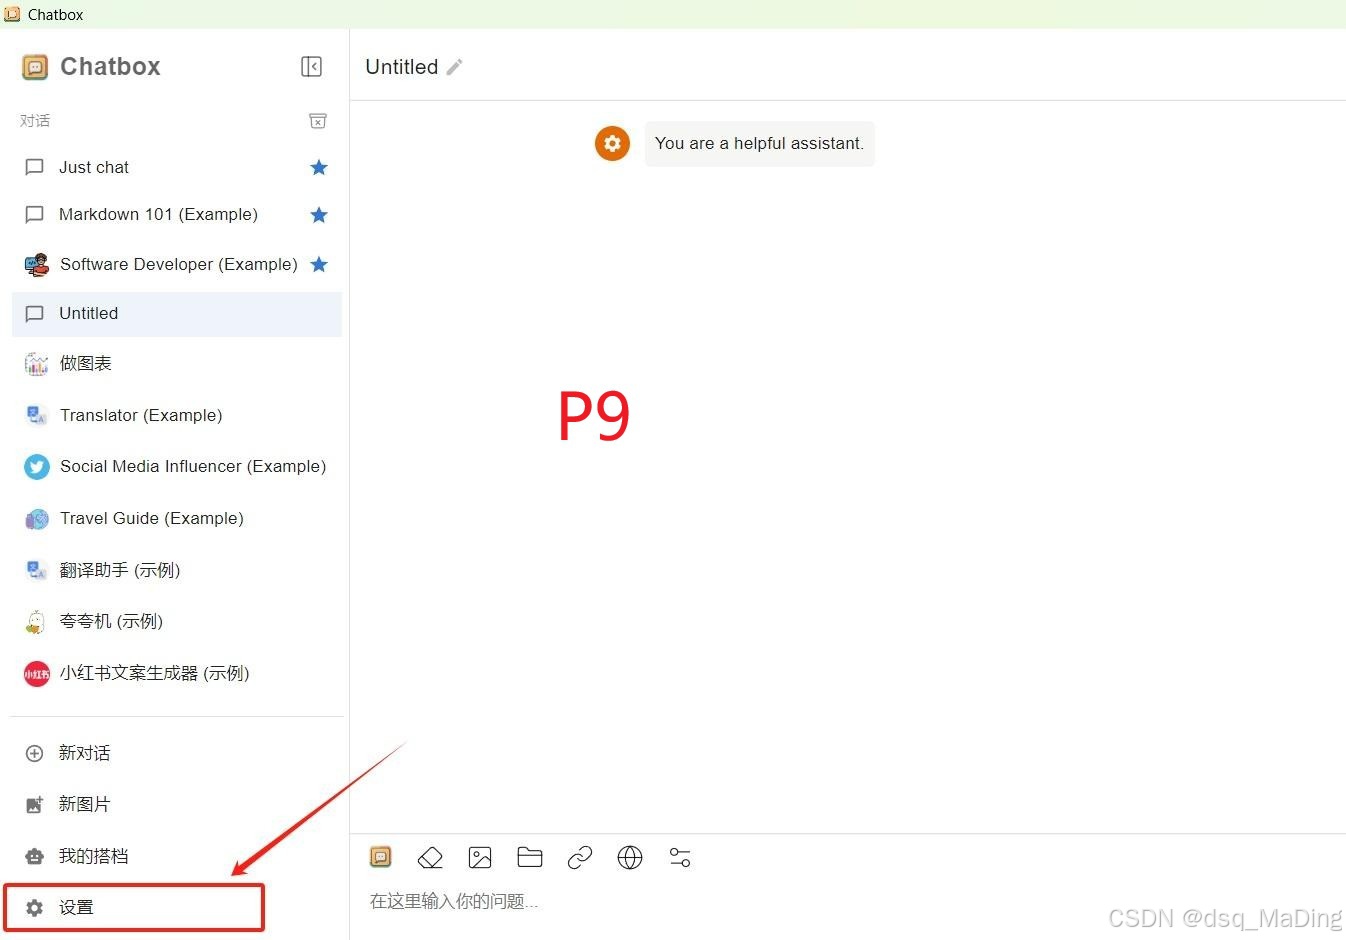Viewport: 1346px width, 940px height.
Task: Unstar the Just chat conversation
Action: click(x=319, y=167)
